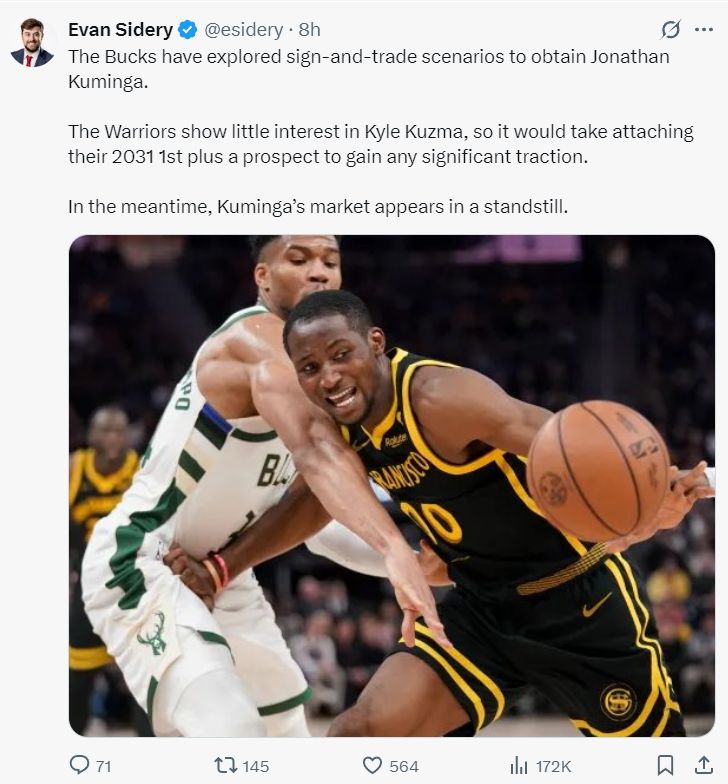This screenshot has height=784, width=728.
Task: Click the @esidery handle
Action: point(244,30)
